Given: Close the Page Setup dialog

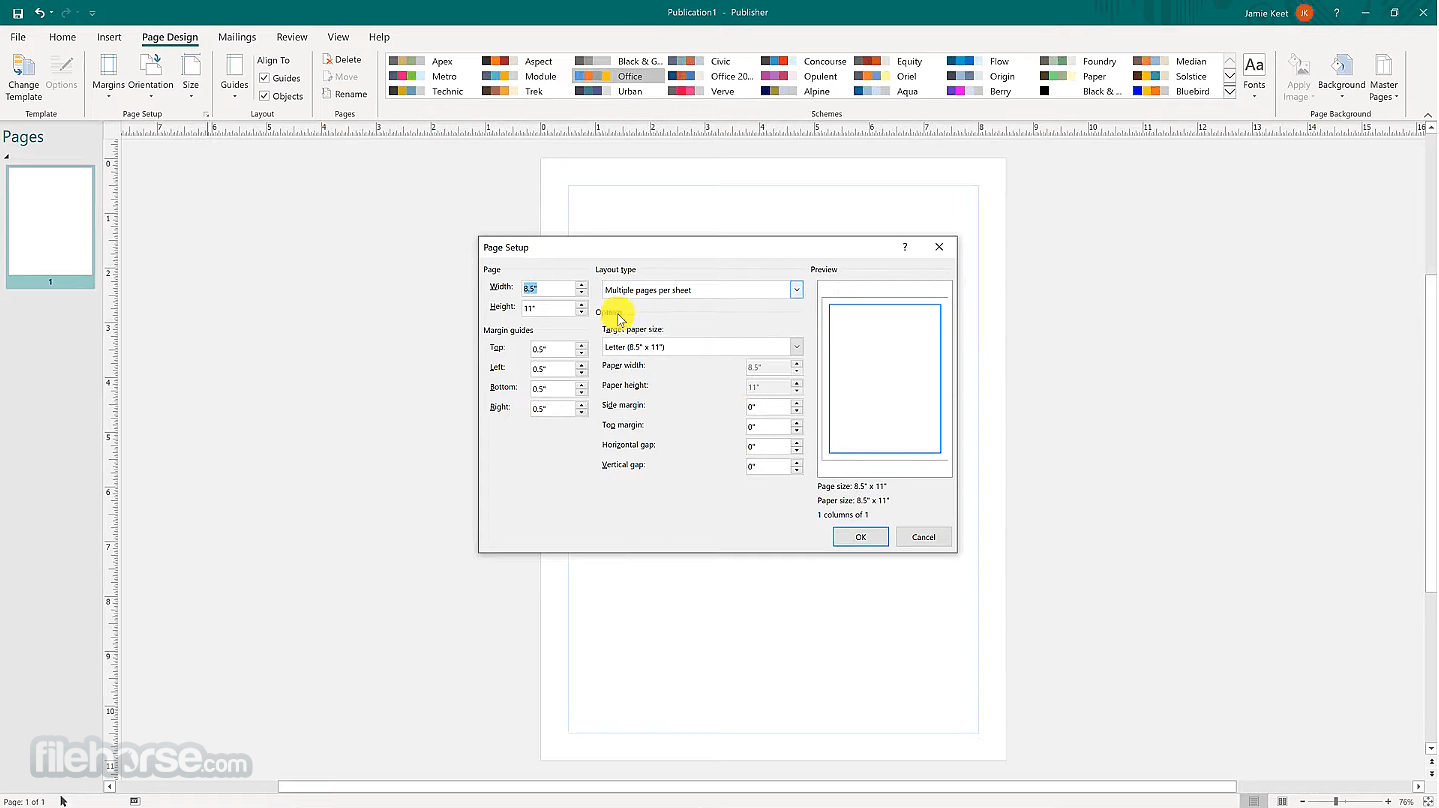Looking at the screenshot, I should click(939, 247).
